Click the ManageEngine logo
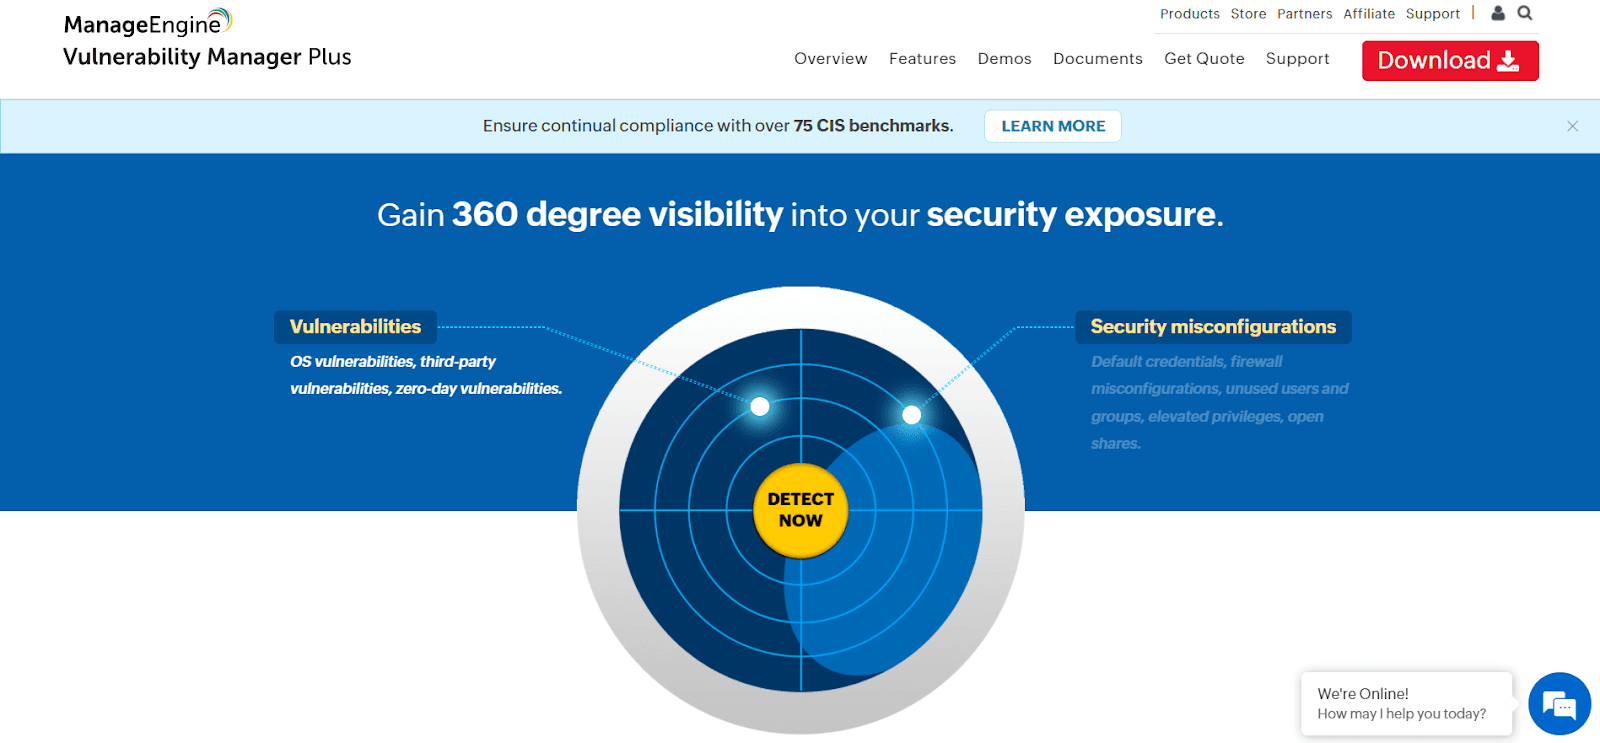 click(148, 22)
